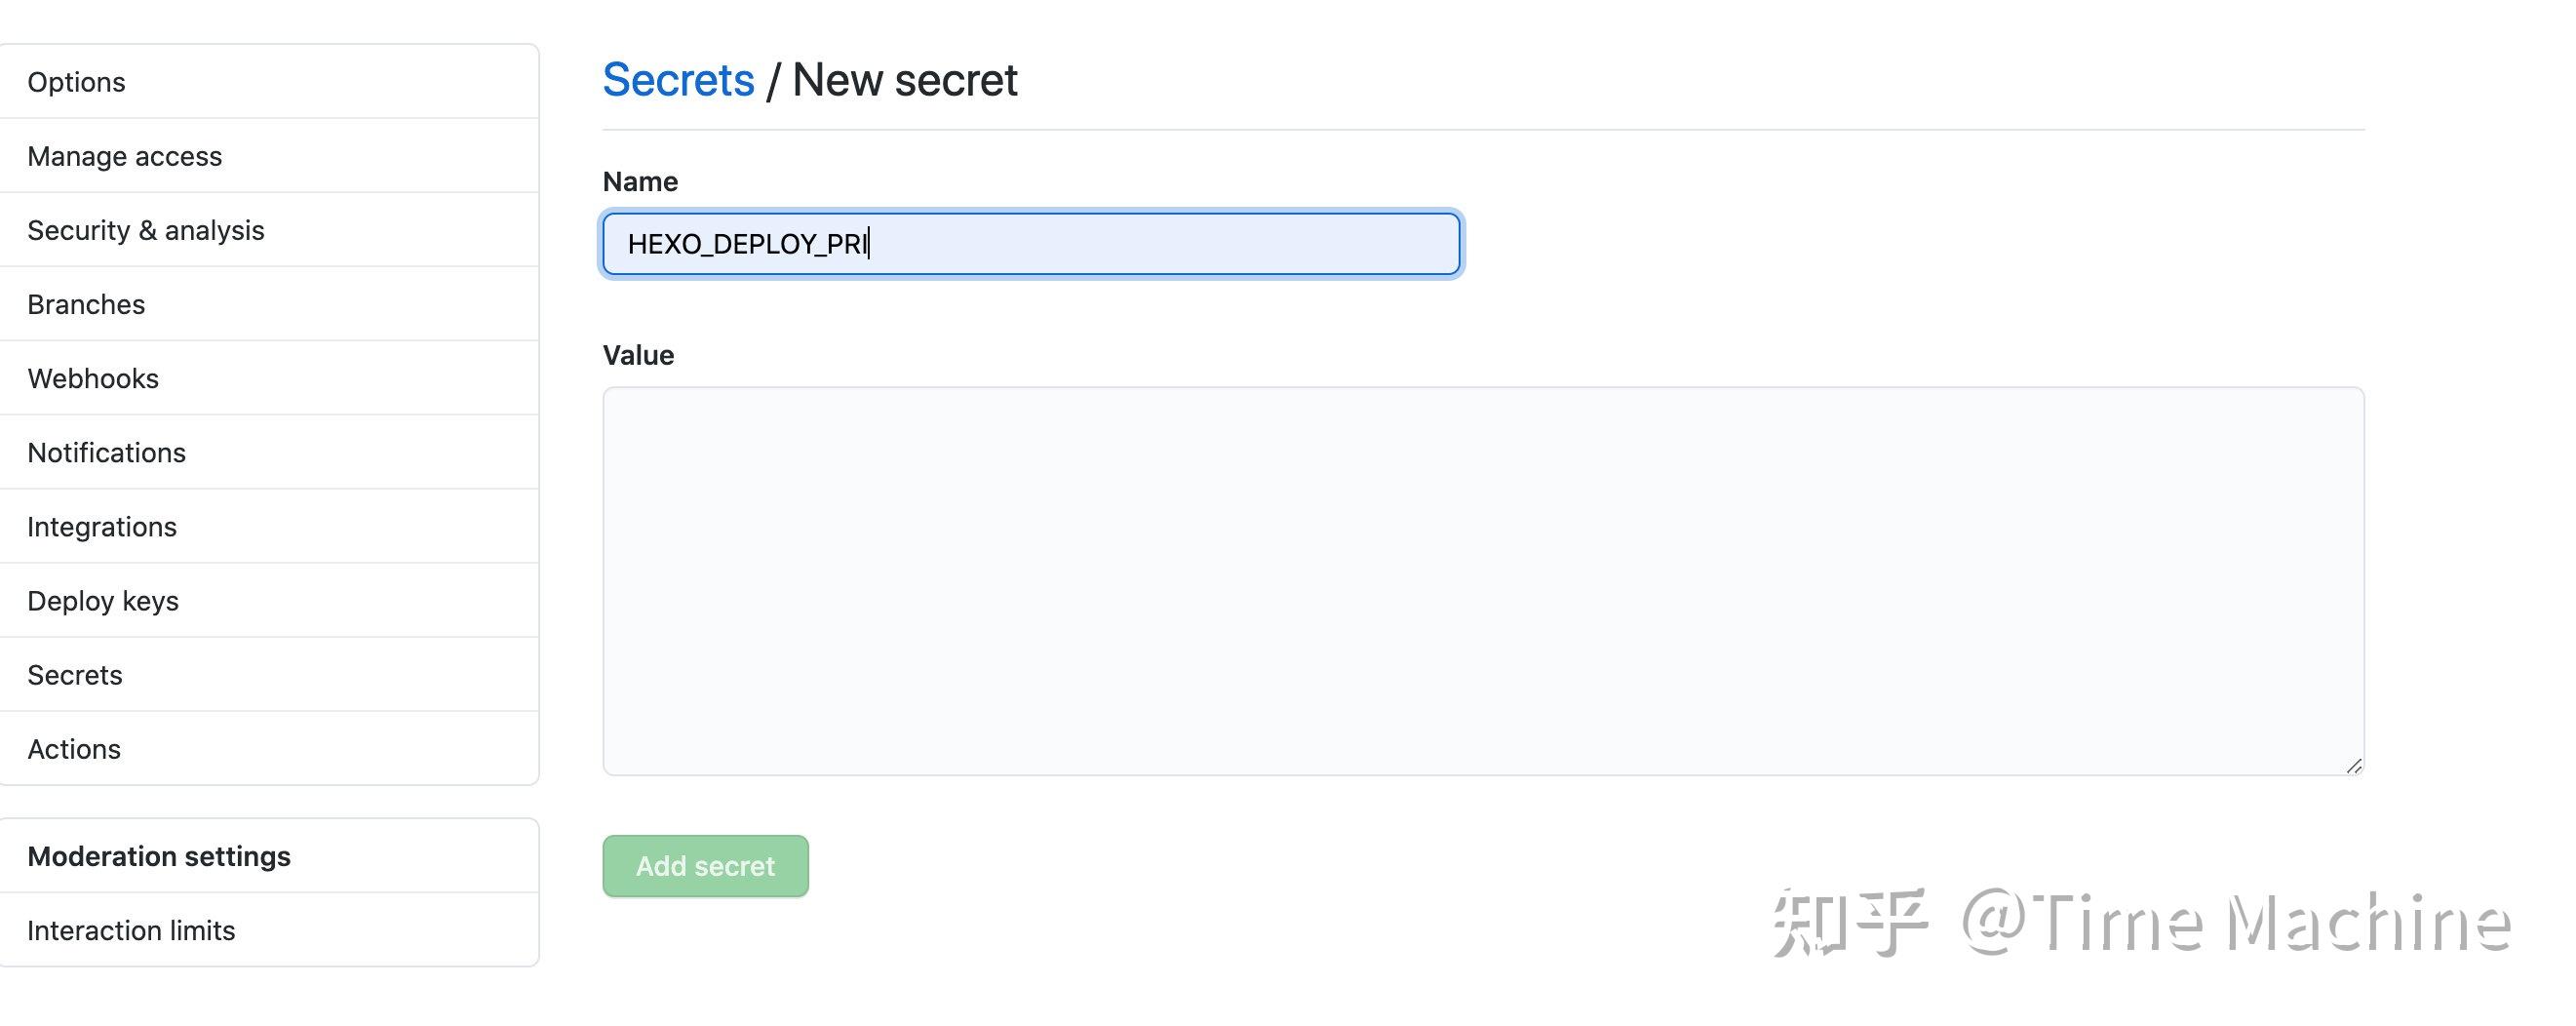Open Security & analysis section
The height and width of the screenshot is (1026, 2576).
146,230
